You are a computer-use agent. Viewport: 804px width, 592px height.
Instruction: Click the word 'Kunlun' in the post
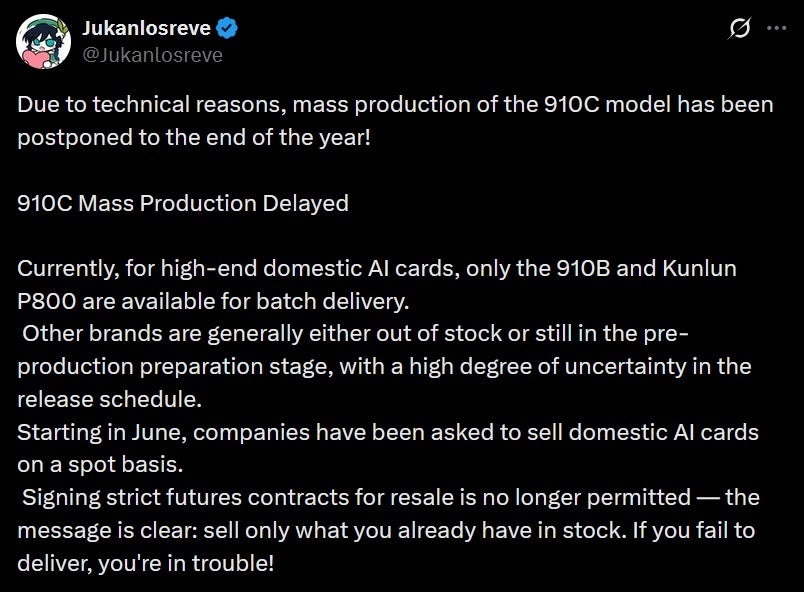(x=699, y=269)
